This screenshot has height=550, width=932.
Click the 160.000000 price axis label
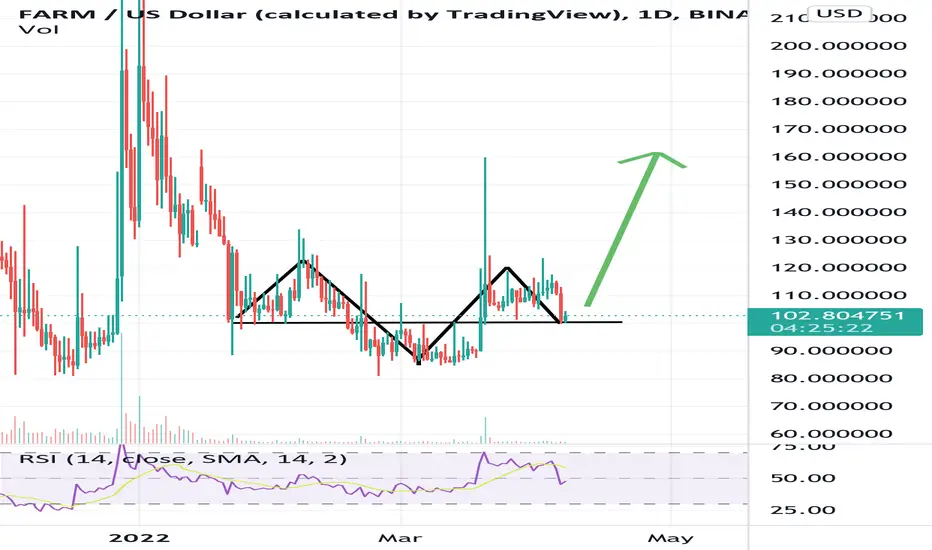pyautogui.click(x=839, y=157)
